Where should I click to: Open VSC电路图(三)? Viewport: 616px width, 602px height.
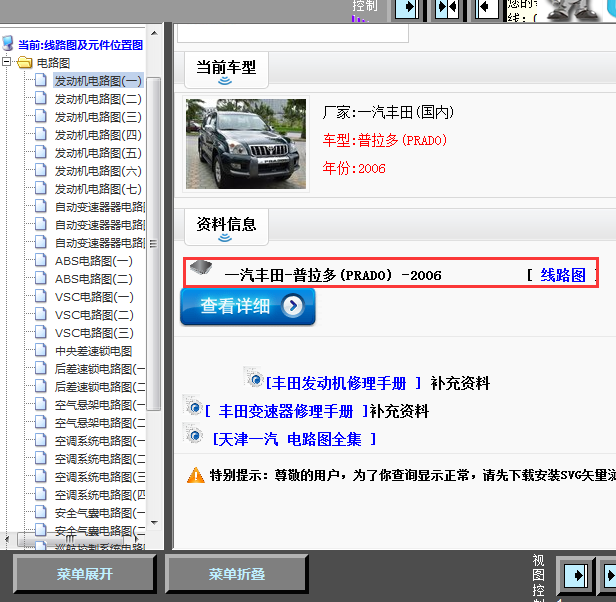point(94,334)
